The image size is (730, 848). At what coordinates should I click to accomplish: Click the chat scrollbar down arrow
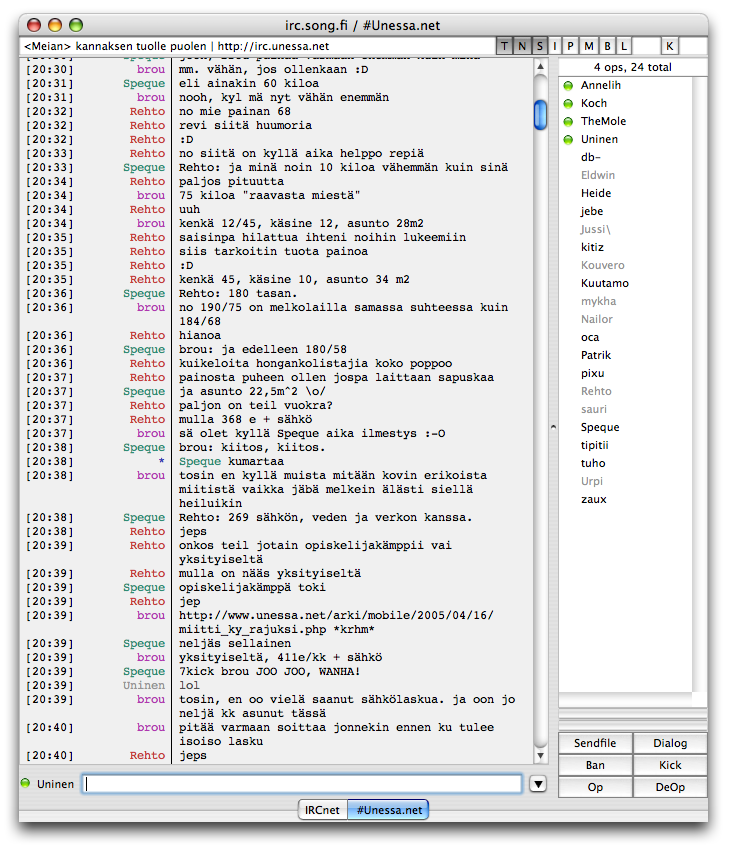coord(540,753)
